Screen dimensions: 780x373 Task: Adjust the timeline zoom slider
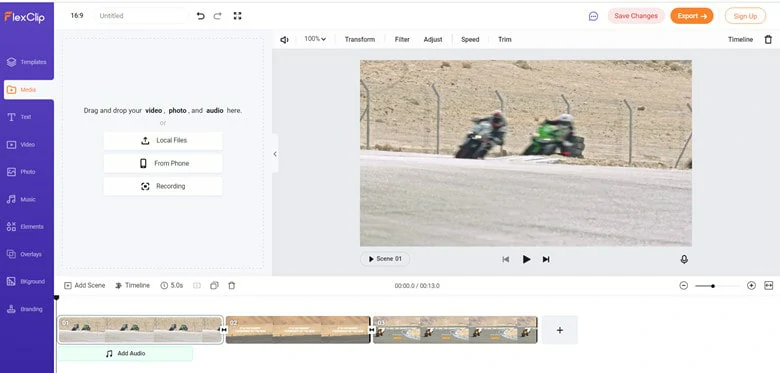click(713, 286)
